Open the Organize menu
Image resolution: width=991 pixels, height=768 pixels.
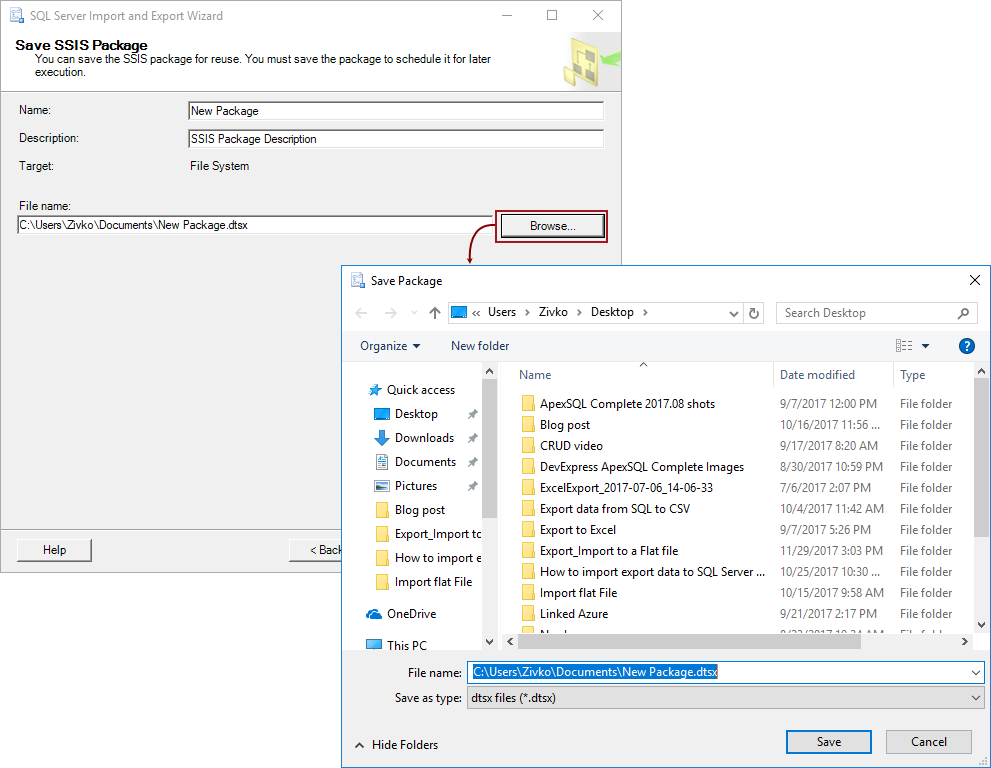(390, 346)
